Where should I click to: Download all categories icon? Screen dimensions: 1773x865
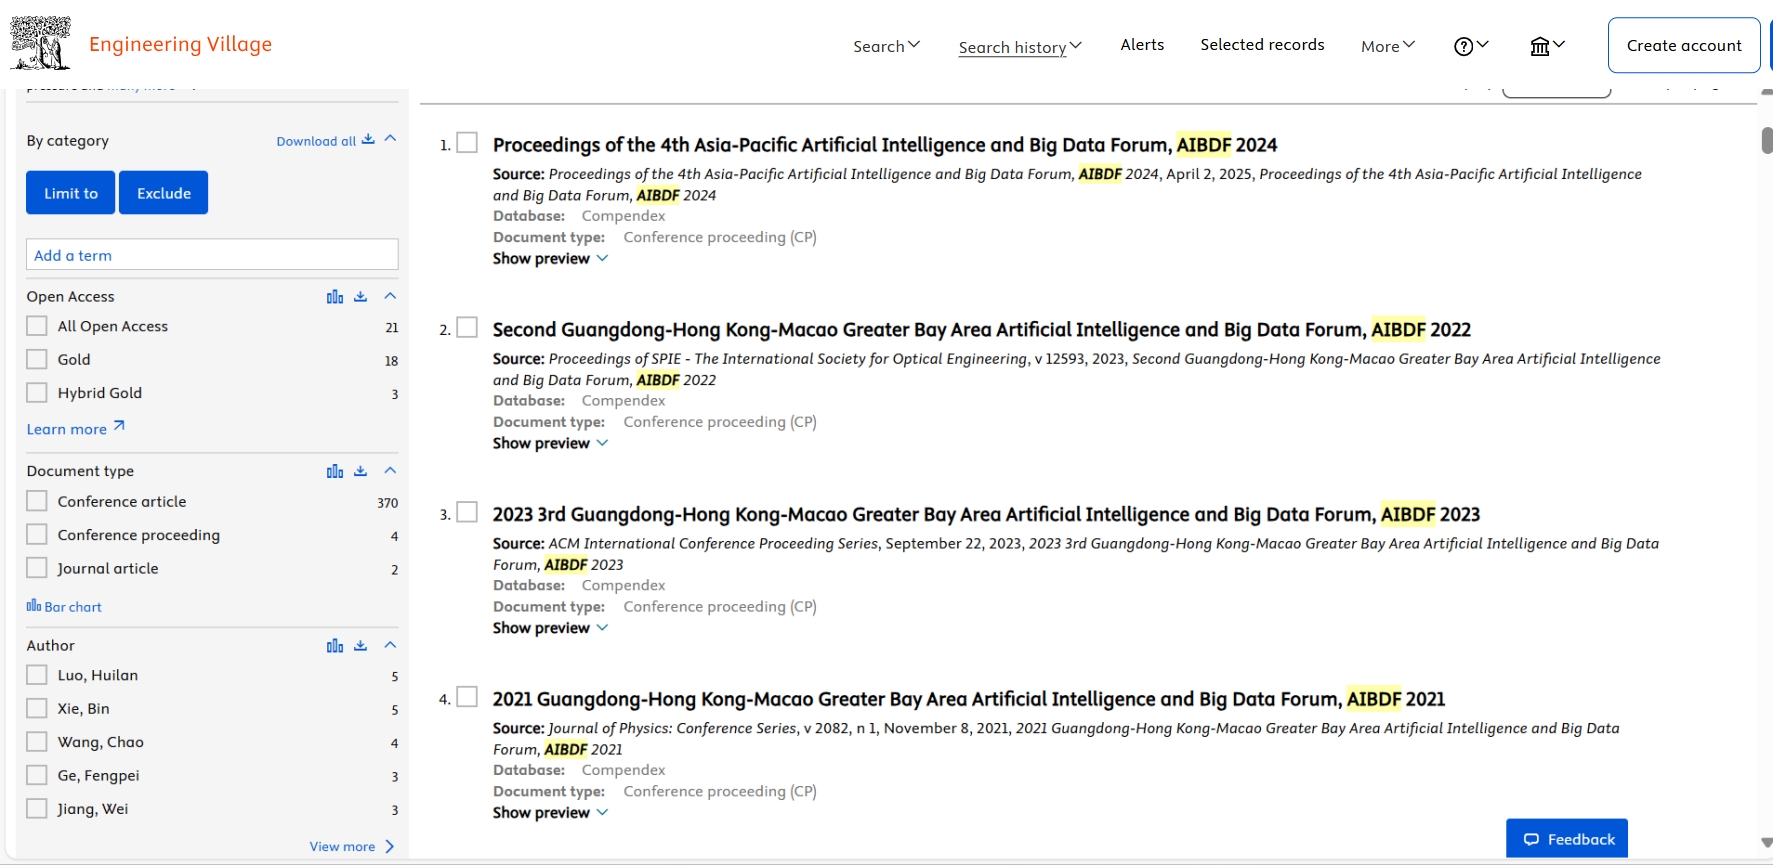[x=368, y=140]
